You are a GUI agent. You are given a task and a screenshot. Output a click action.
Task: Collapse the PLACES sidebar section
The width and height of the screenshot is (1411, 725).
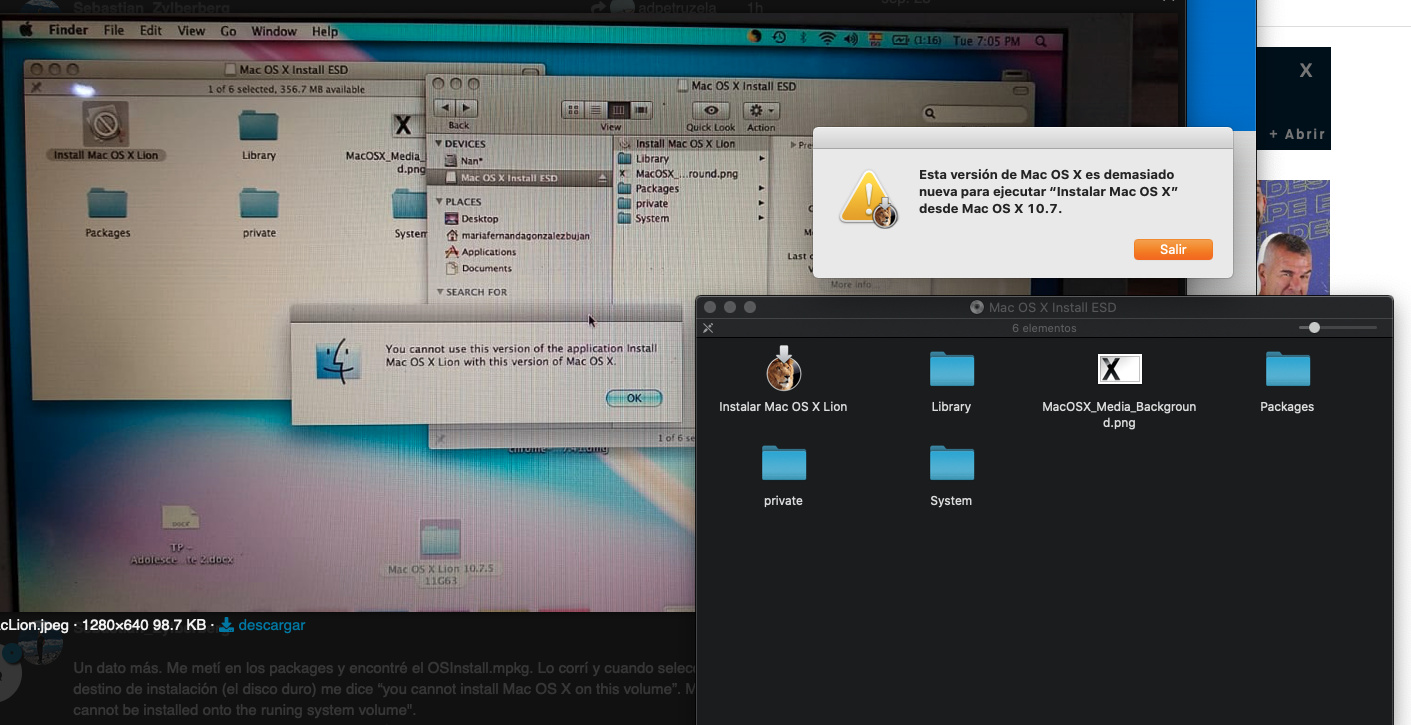pyautogui.click(x=439, y=202)
